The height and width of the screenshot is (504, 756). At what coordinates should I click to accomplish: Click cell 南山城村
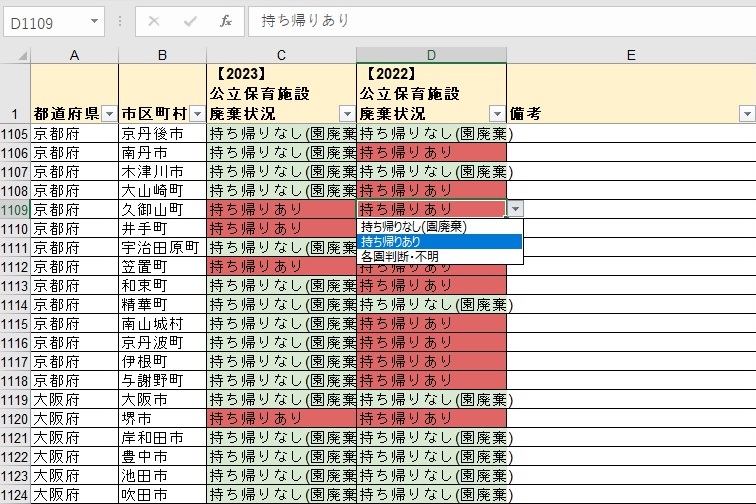coord(162,324)
